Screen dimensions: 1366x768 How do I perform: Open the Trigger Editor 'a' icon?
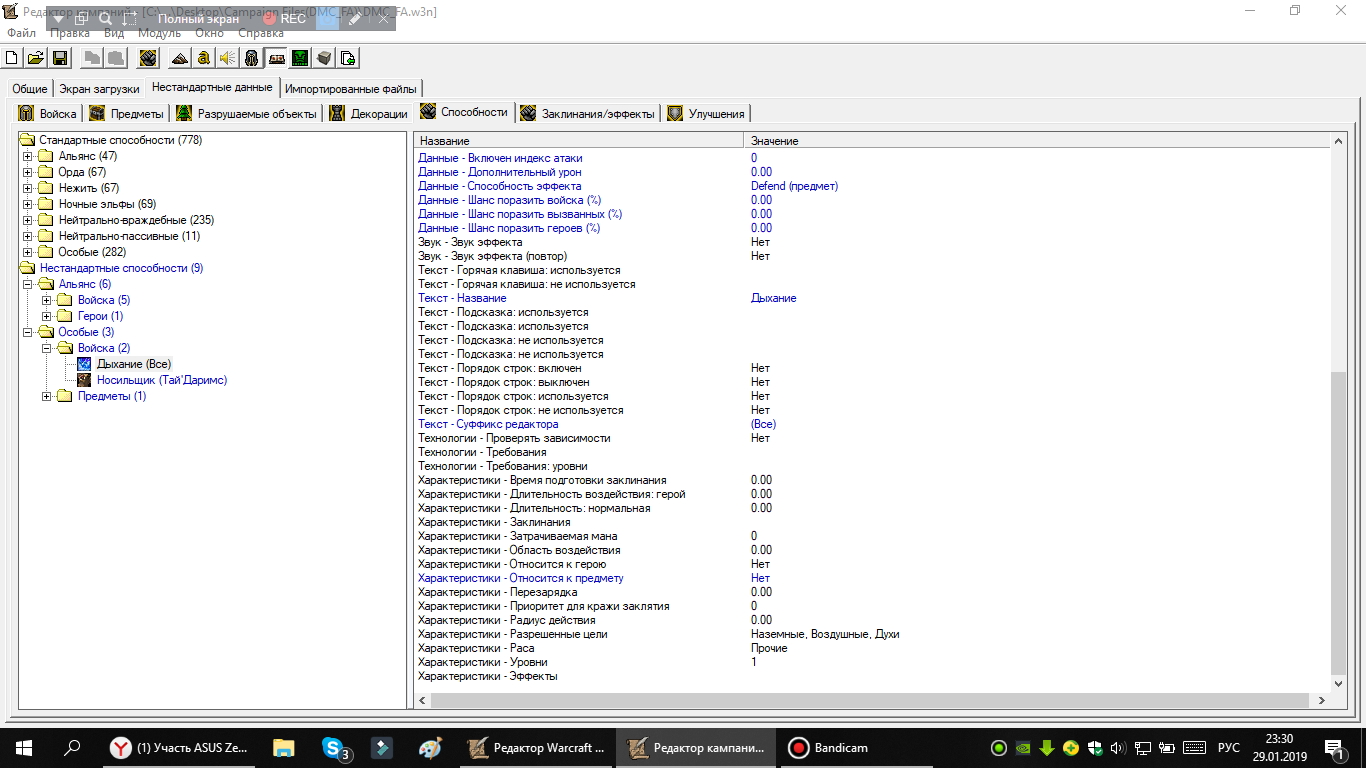pos(204,58)
